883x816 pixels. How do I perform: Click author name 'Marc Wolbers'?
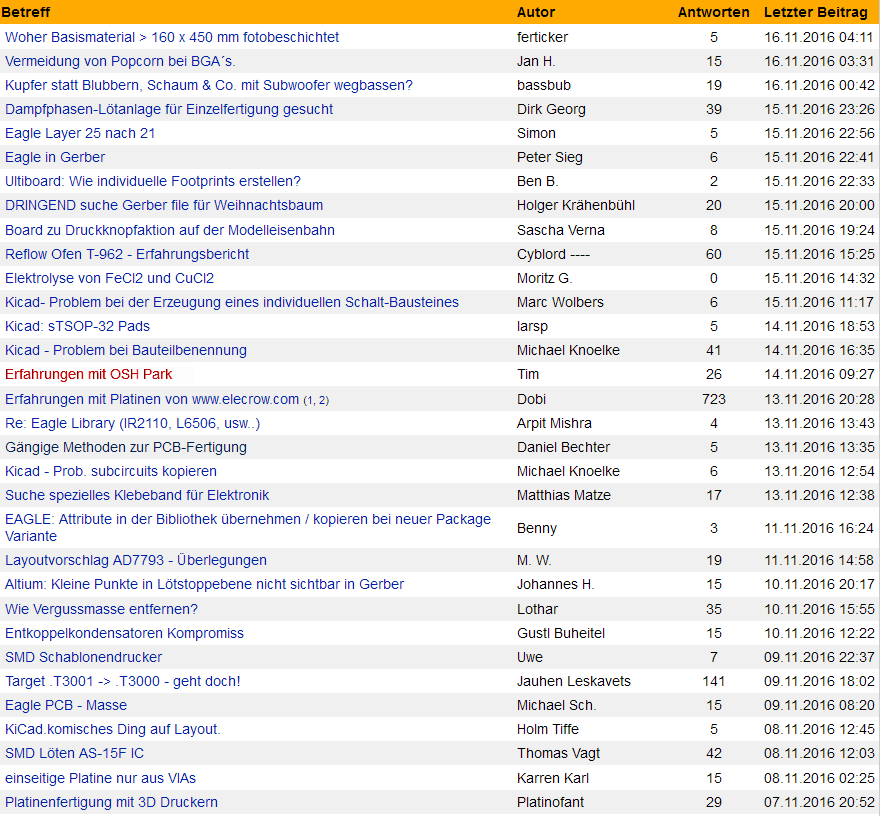(x=560, y=302)
